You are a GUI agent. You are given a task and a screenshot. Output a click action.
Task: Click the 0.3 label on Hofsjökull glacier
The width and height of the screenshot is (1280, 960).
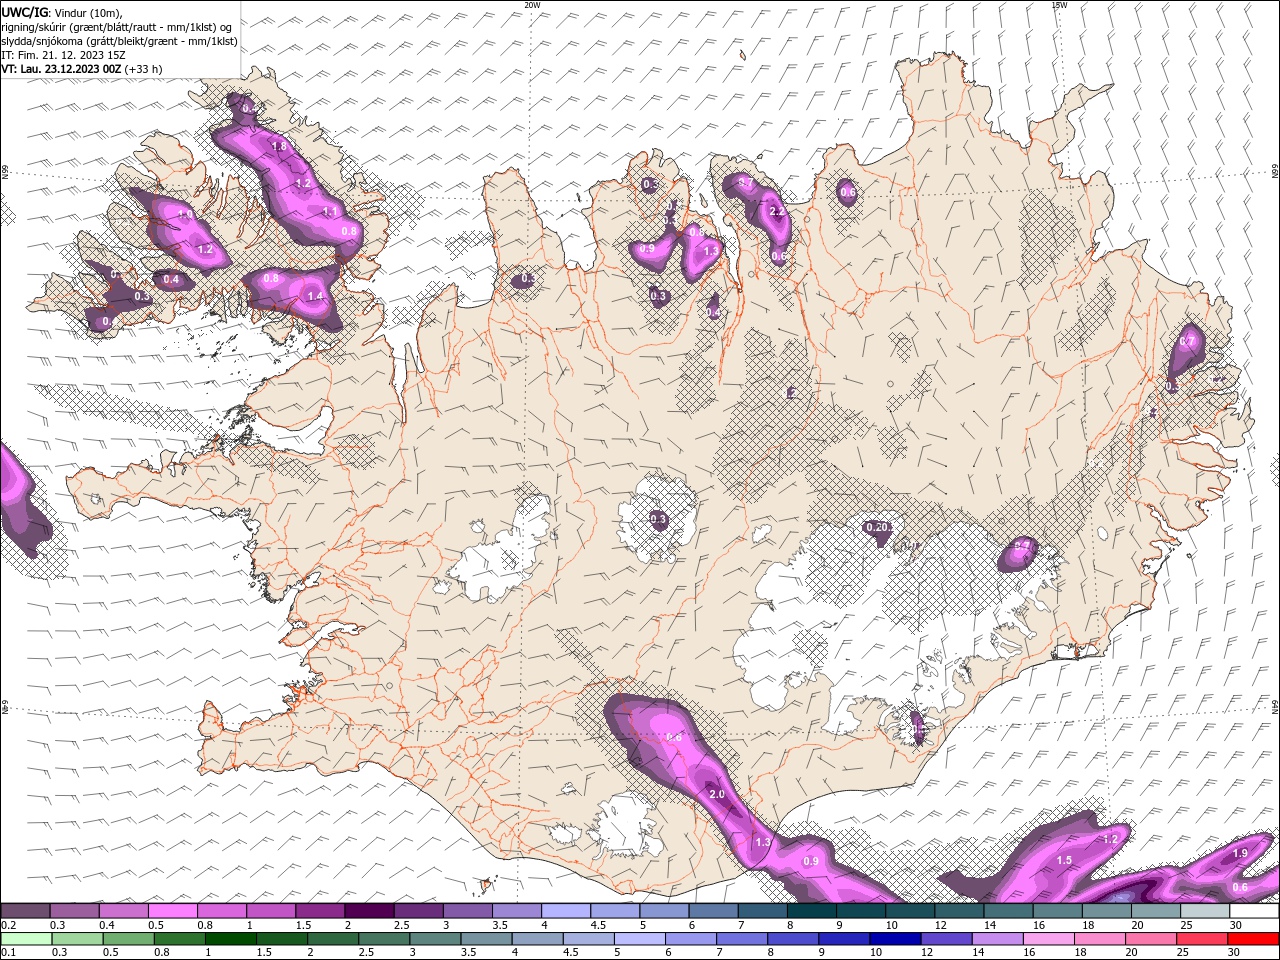point(658,519)
